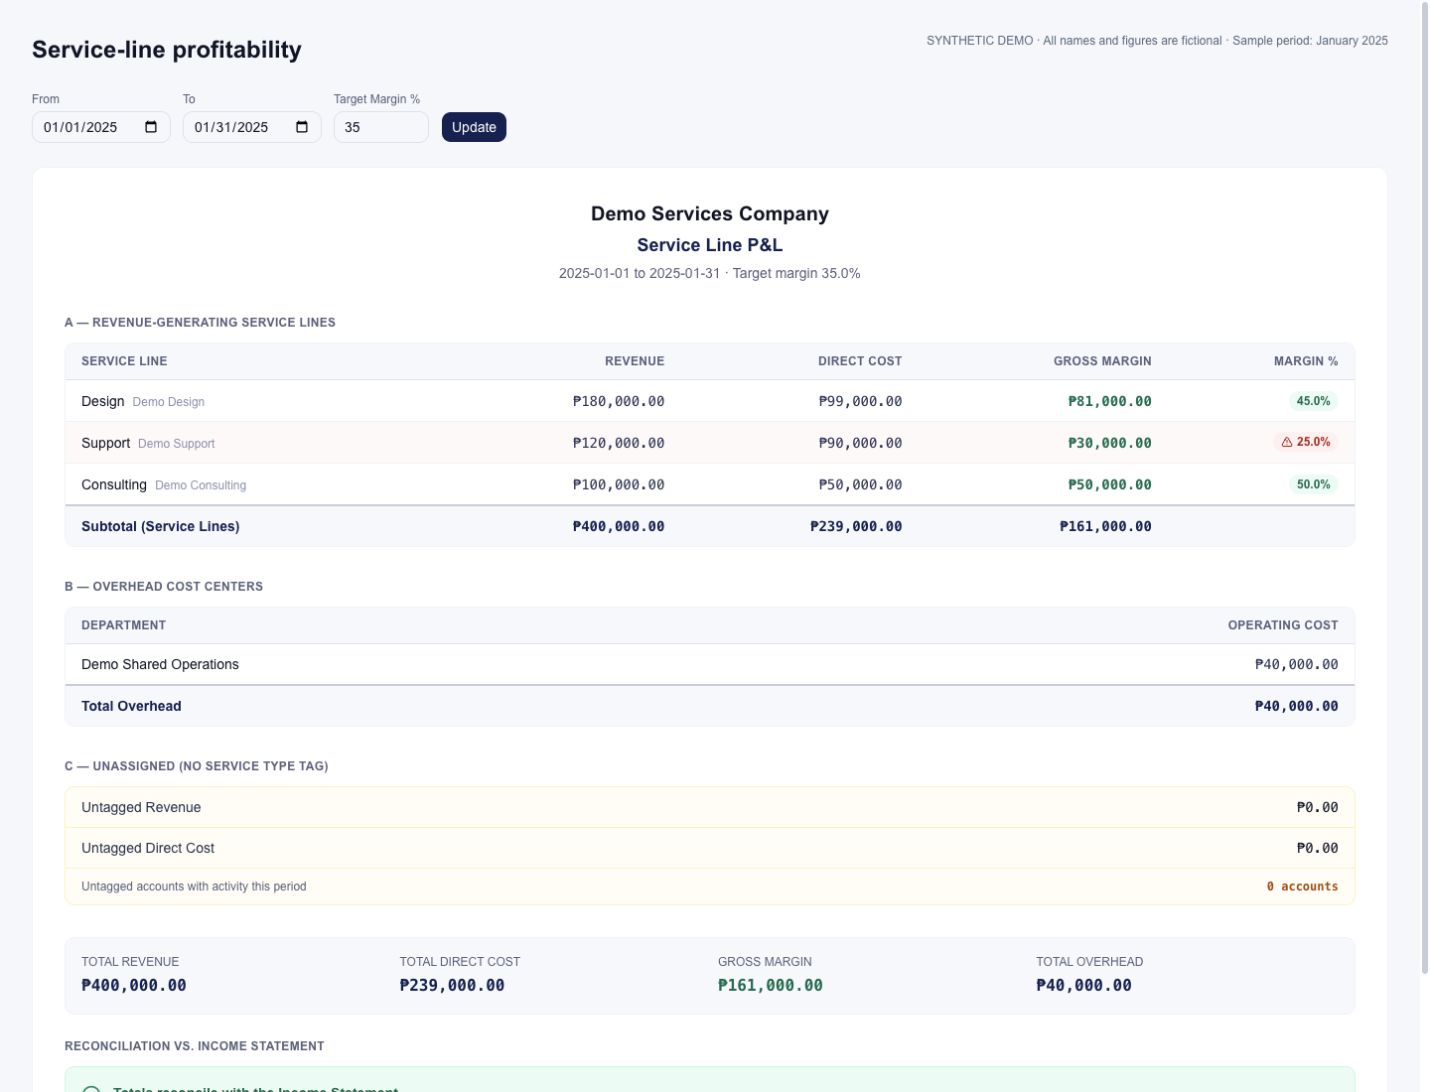Click Total Overhead row label

click(131, 706)
